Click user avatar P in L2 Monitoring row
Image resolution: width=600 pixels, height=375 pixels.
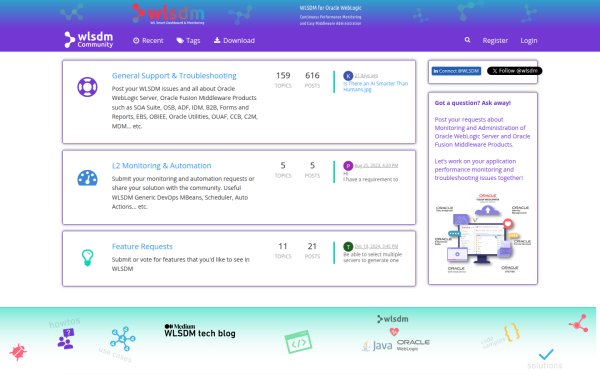(x=348, y=166)
